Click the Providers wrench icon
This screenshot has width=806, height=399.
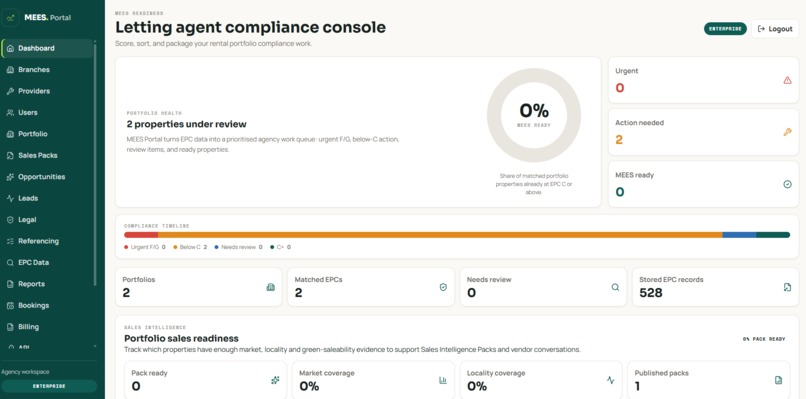point(10,91)
